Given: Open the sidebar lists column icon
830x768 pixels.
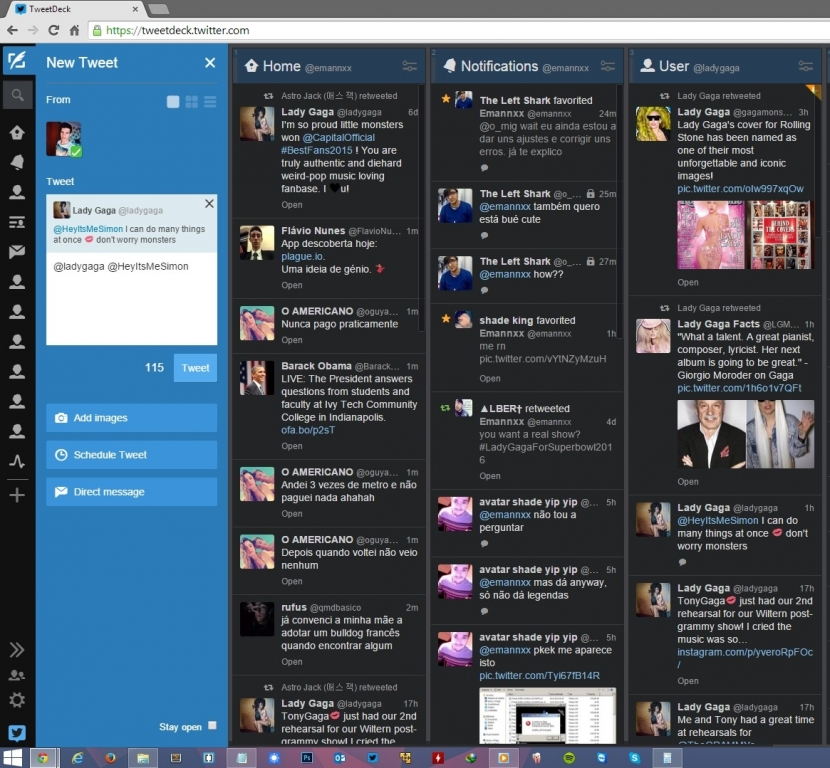Looking at the screenshot, I should (17, 222).
